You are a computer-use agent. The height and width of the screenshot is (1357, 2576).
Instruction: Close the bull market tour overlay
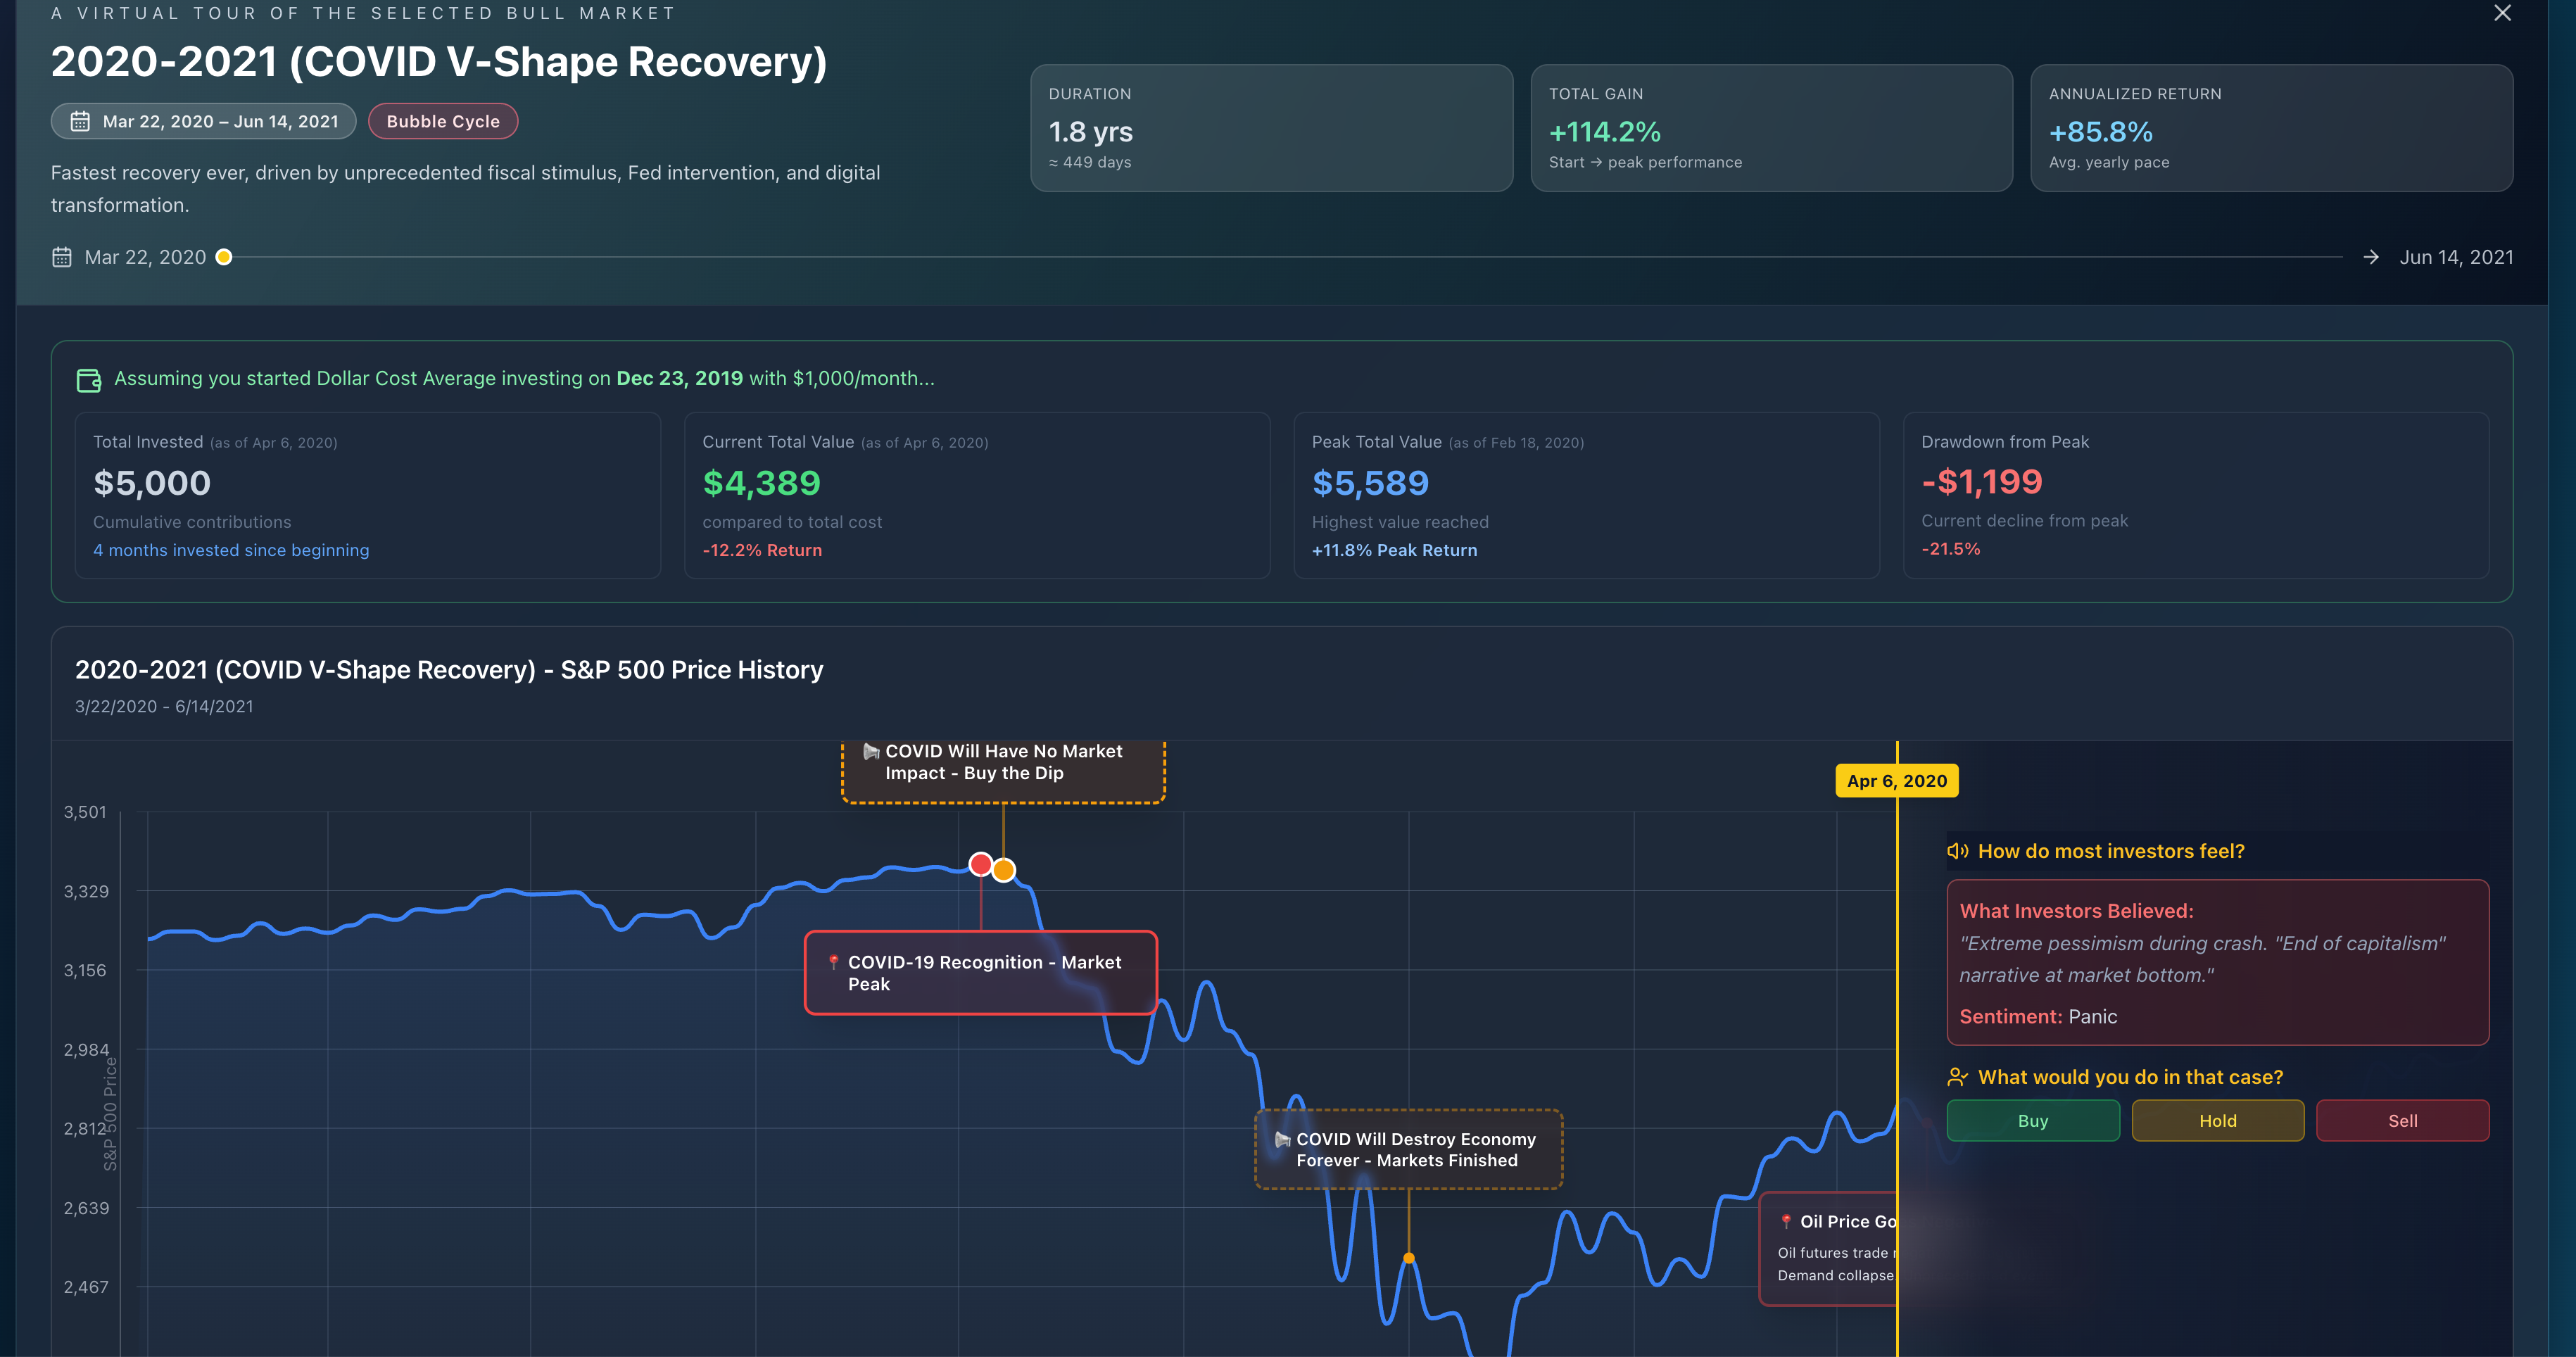click(x=2503, y=14)
